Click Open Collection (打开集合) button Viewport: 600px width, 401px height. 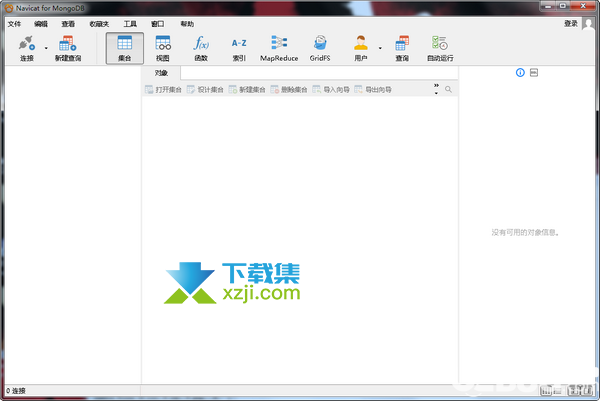click(163, 90)
